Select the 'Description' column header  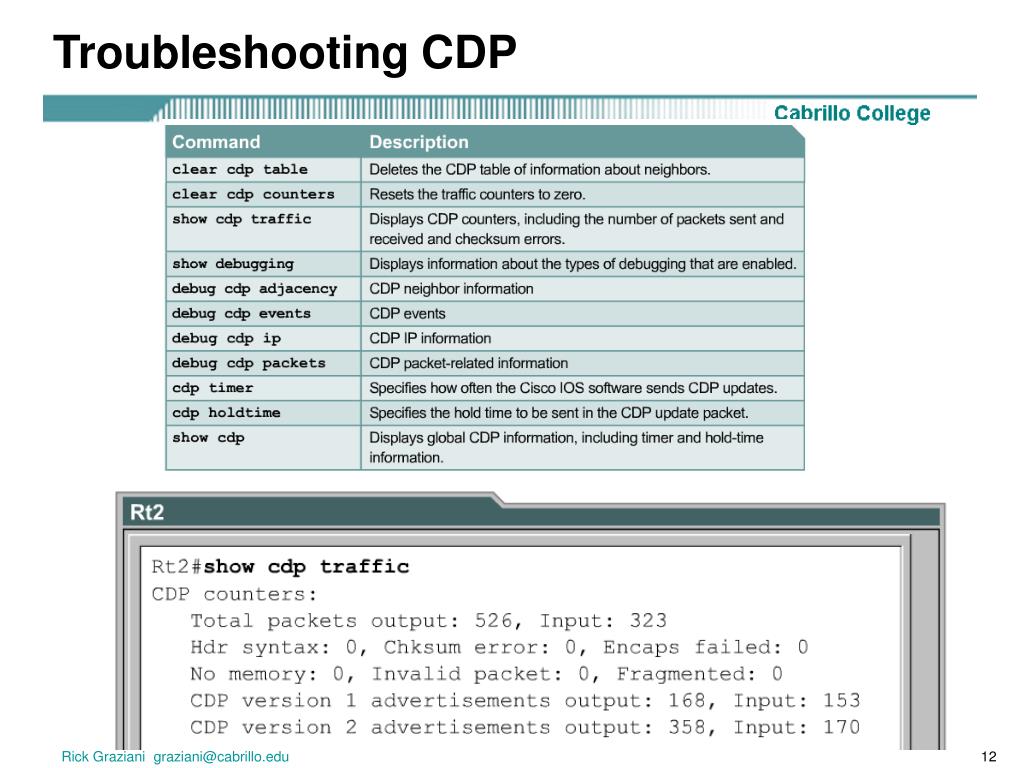click(419, 142)
